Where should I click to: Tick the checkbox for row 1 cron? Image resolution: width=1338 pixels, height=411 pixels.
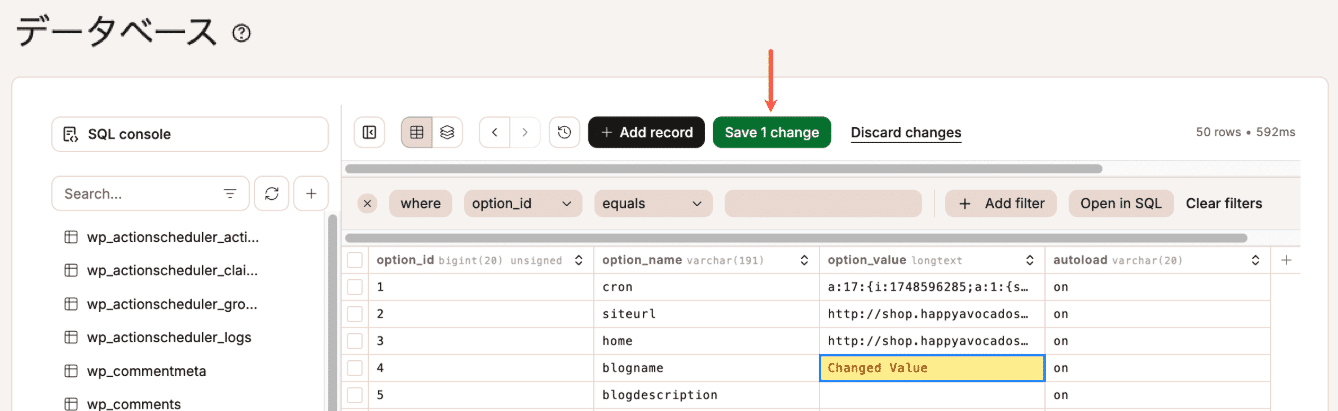click(355, 287)
